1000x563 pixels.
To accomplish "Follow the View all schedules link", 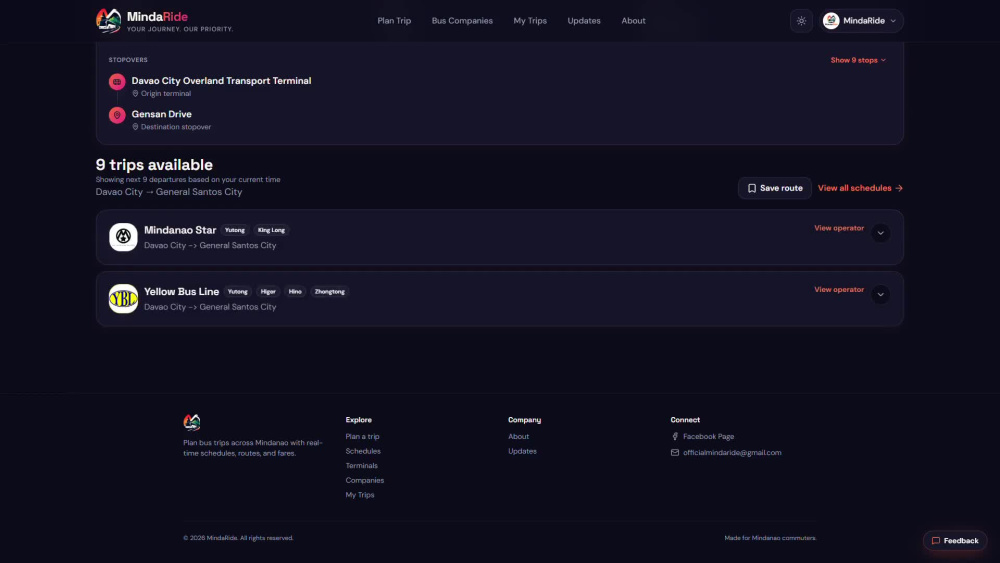I will coord(860,188).
